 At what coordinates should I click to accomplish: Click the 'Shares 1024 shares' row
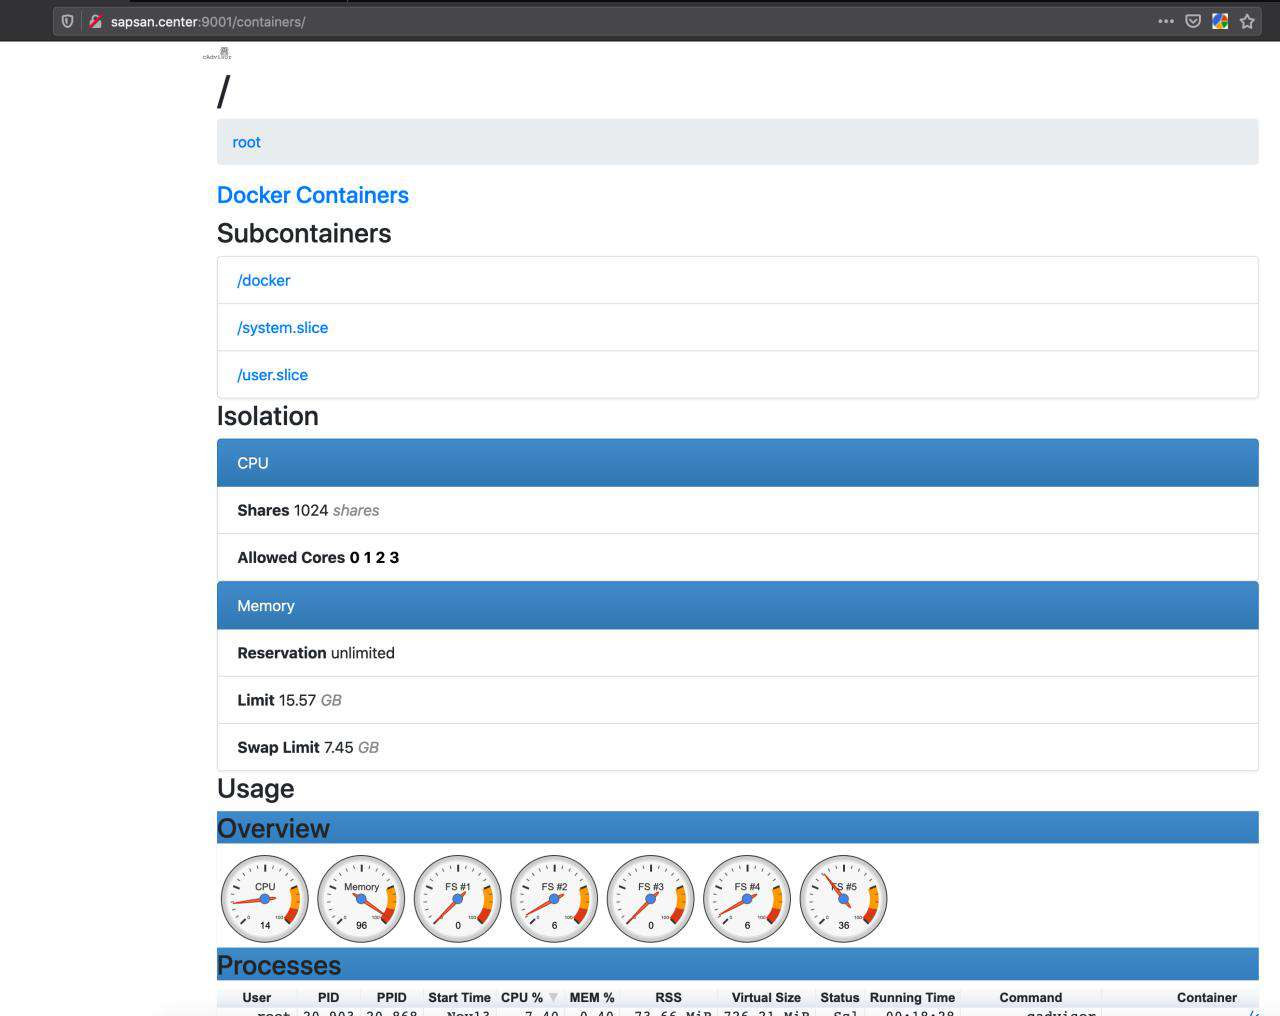coord(738,510)
